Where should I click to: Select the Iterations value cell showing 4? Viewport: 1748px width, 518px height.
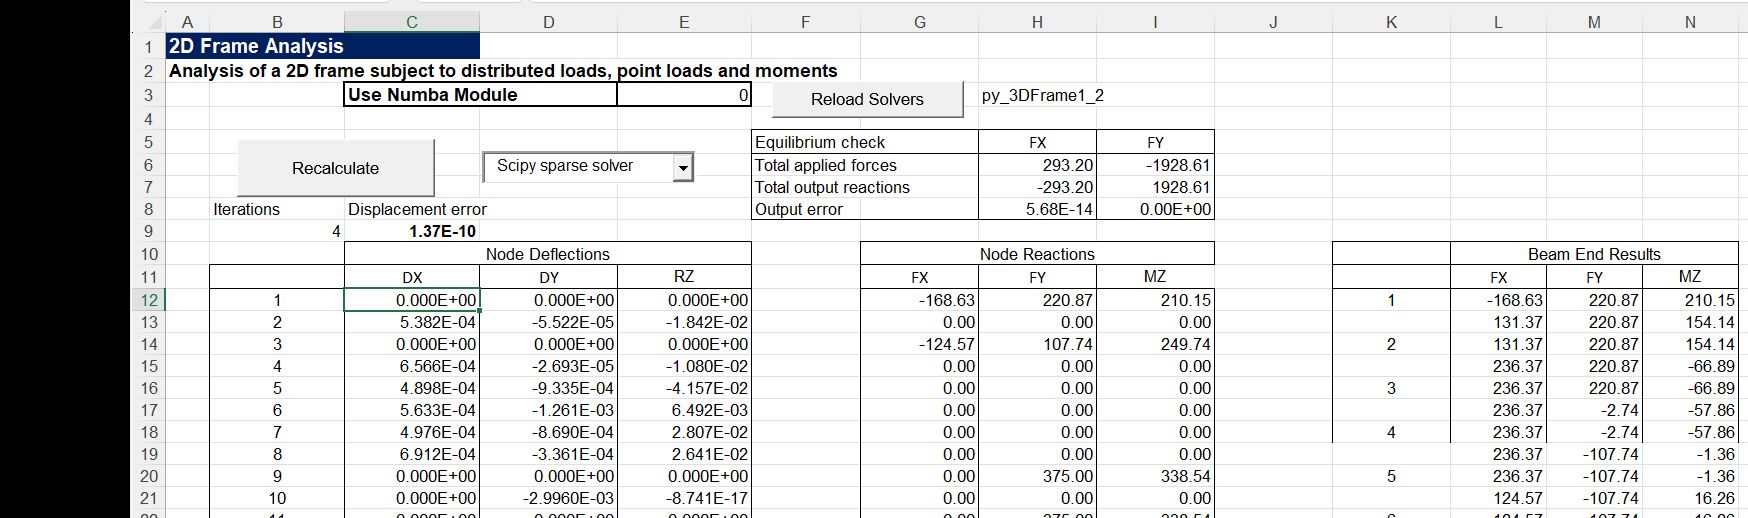(277, 232)
